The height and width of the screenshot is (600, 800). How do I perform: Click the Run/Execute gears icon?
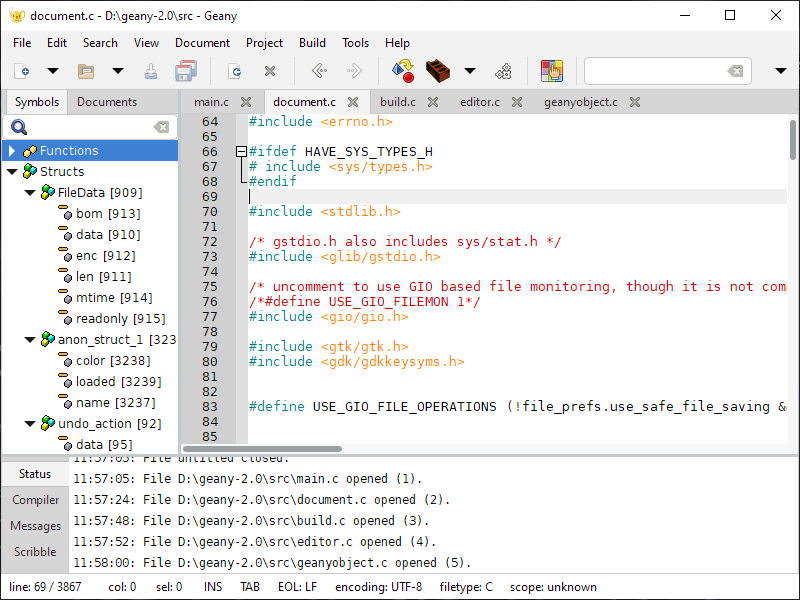505,71
